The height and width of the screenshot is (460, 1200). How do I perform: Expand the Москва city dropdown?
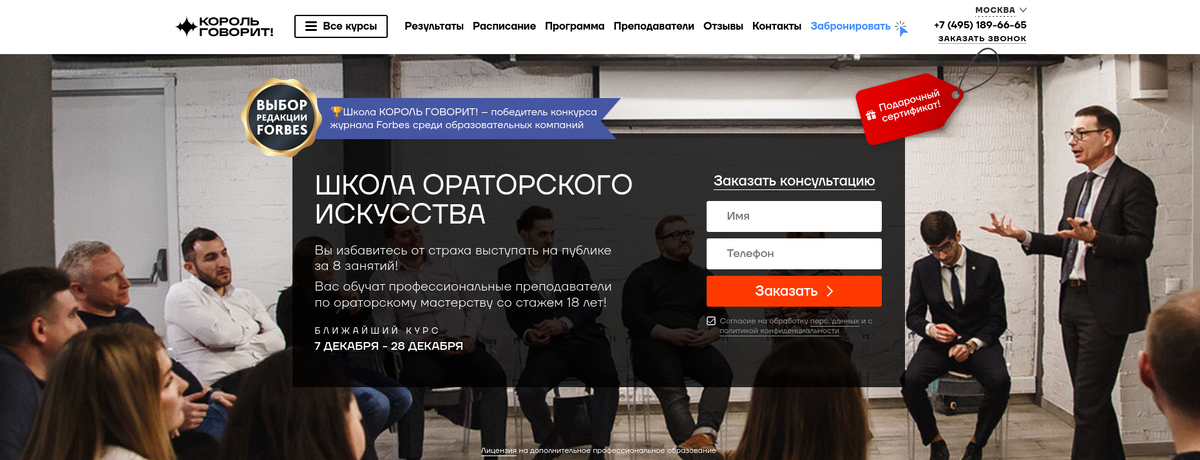[1001, 10]
